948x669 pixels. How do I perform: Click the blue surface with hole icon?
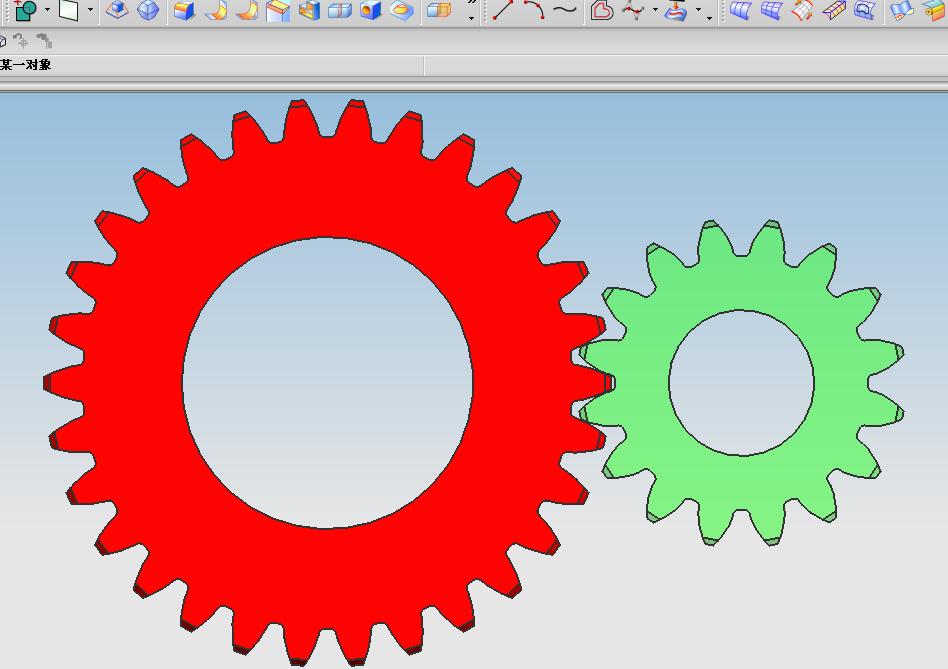tap(865, 10)
